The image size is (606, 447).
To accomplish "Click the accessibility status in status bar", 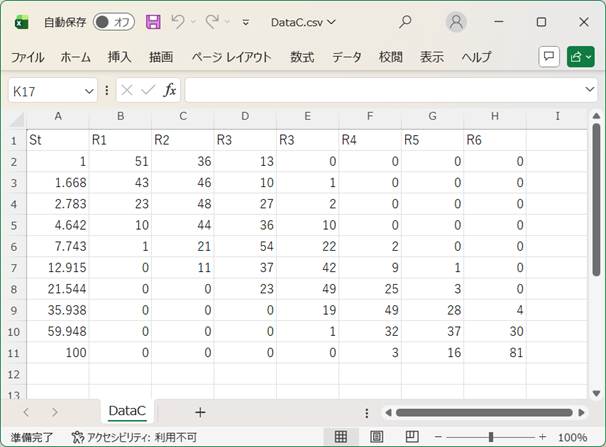I will coord(134,437).
